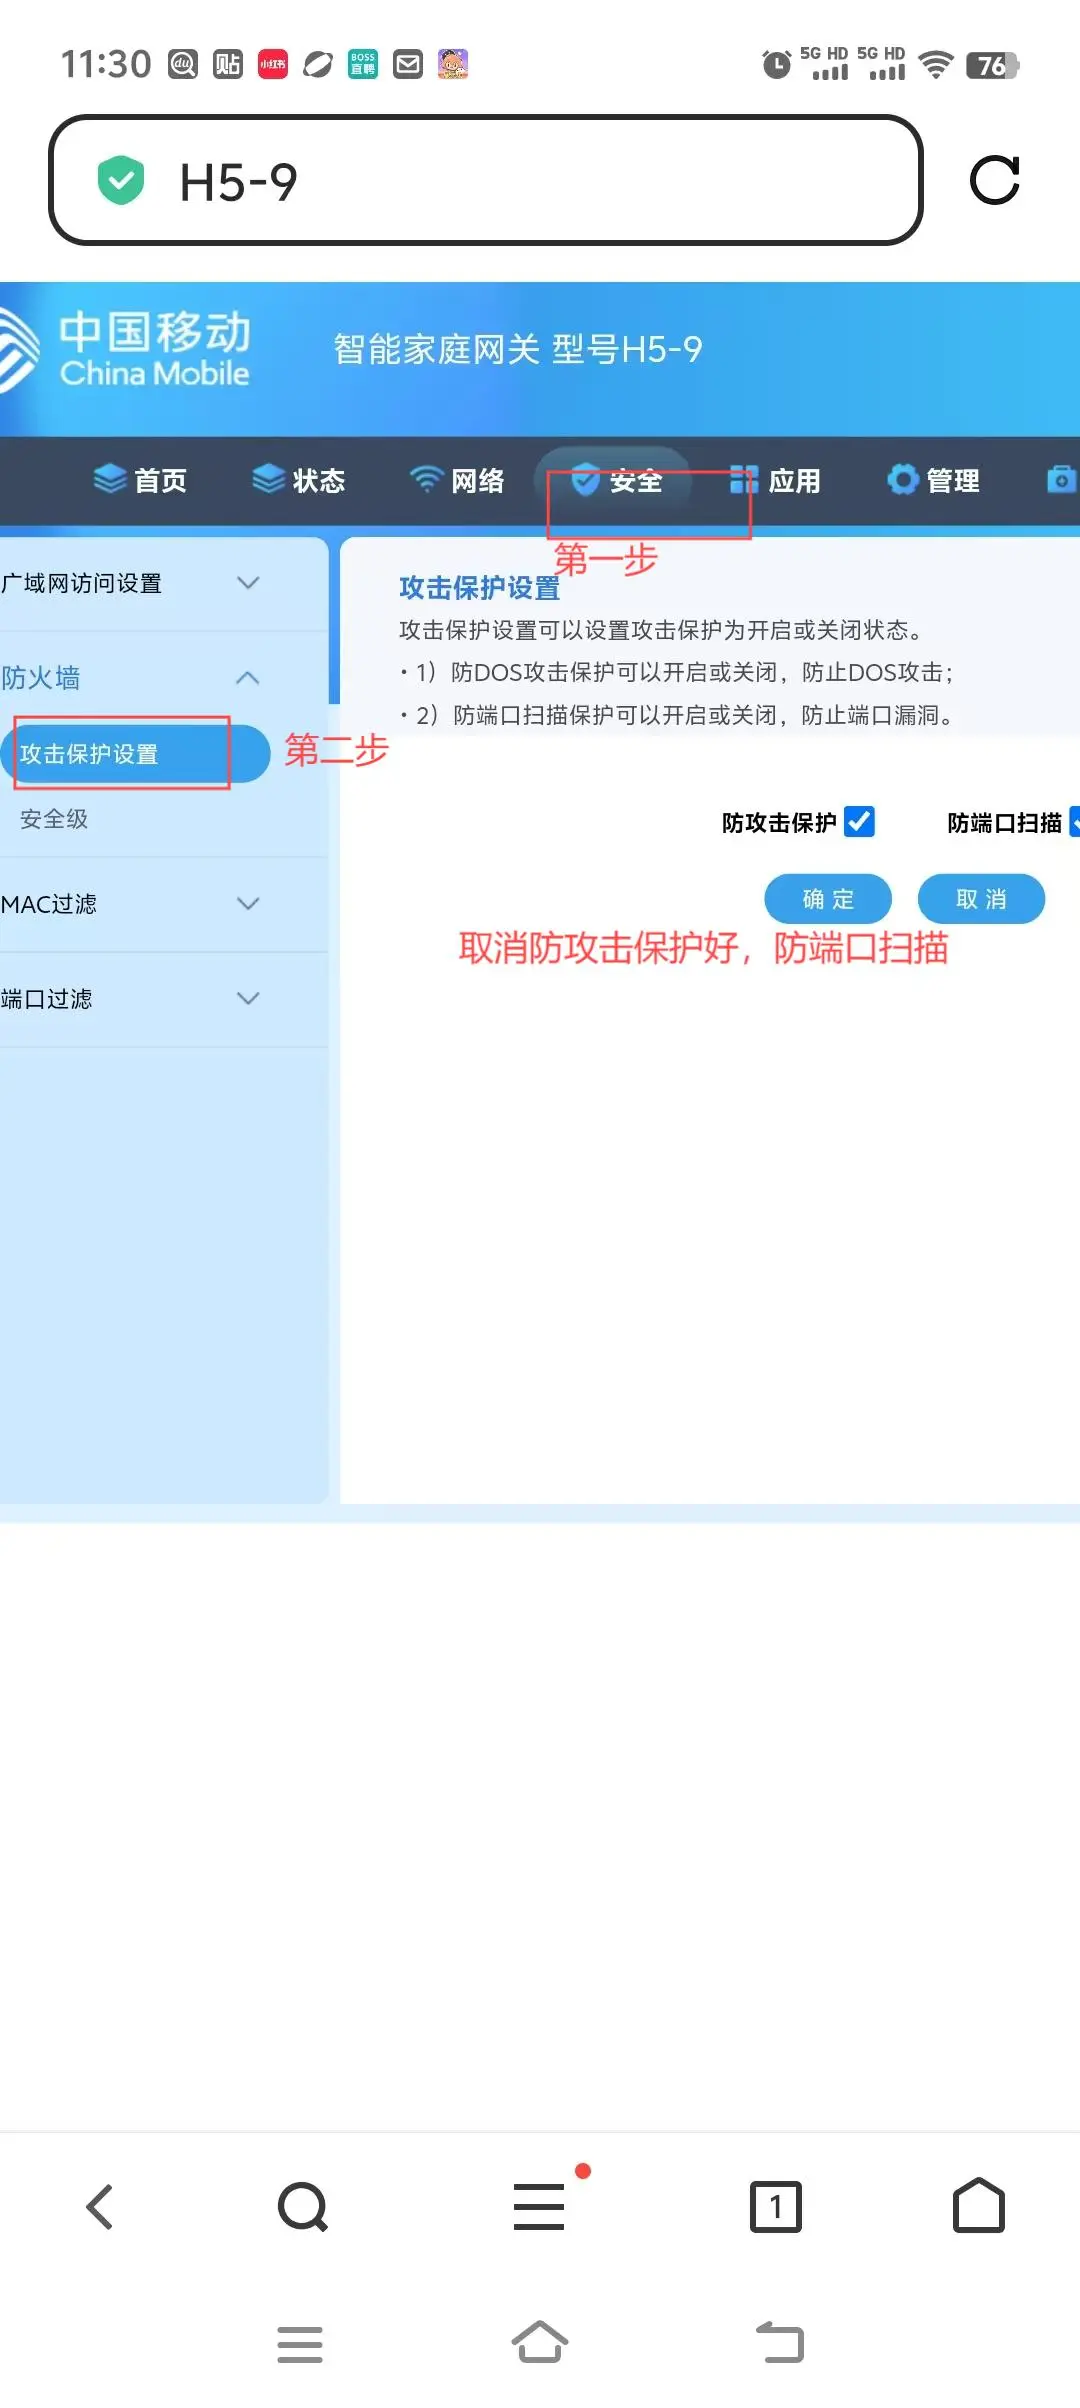1080x2408 pixels.
Task: Tap the BOSS直聘 notification icon
Action: pyautogui.click(x=363, y=64)
